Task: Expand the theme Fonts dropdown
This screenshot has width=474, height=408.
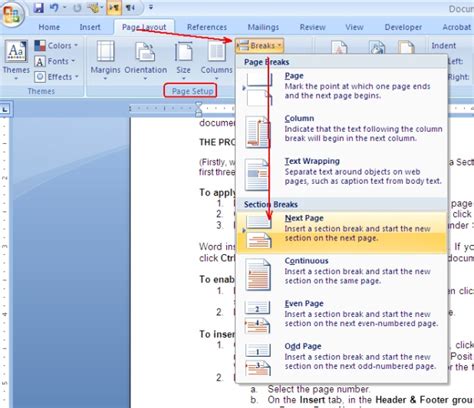Action: click(55, 61)
